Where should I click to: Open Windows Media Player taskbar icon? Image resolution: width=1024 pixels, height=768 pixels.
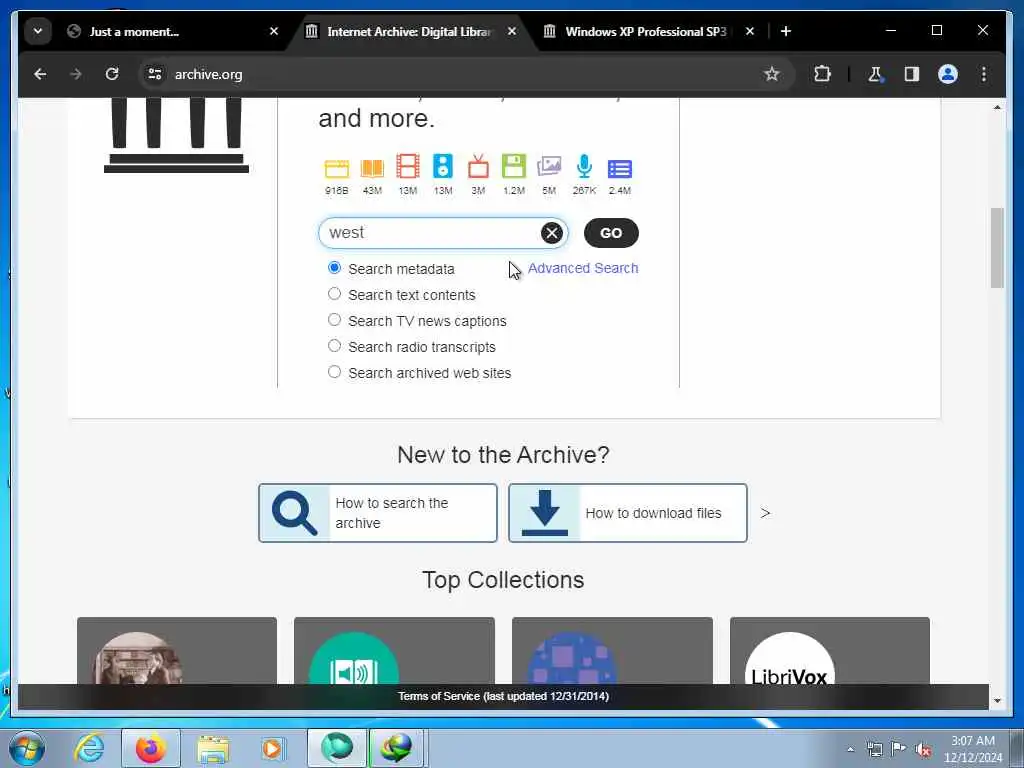pyautogui.click(x=273, y=748)
